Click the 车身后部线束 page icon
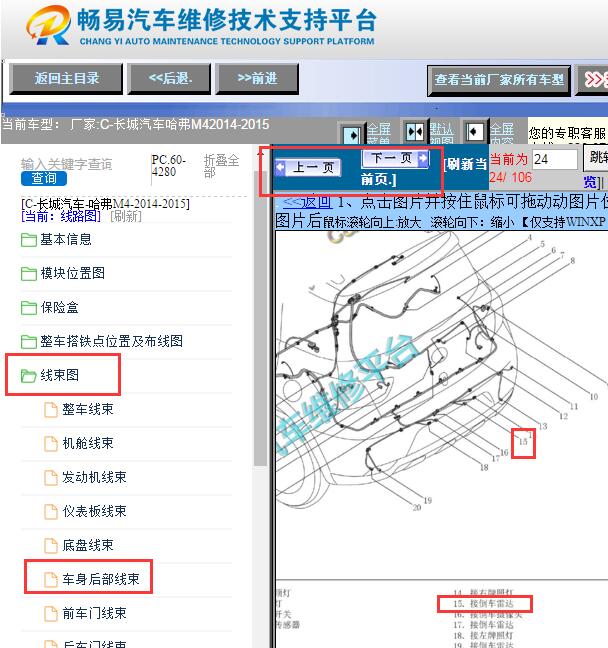The height and width of the screenshot is (648, 608). click(51, 579)
